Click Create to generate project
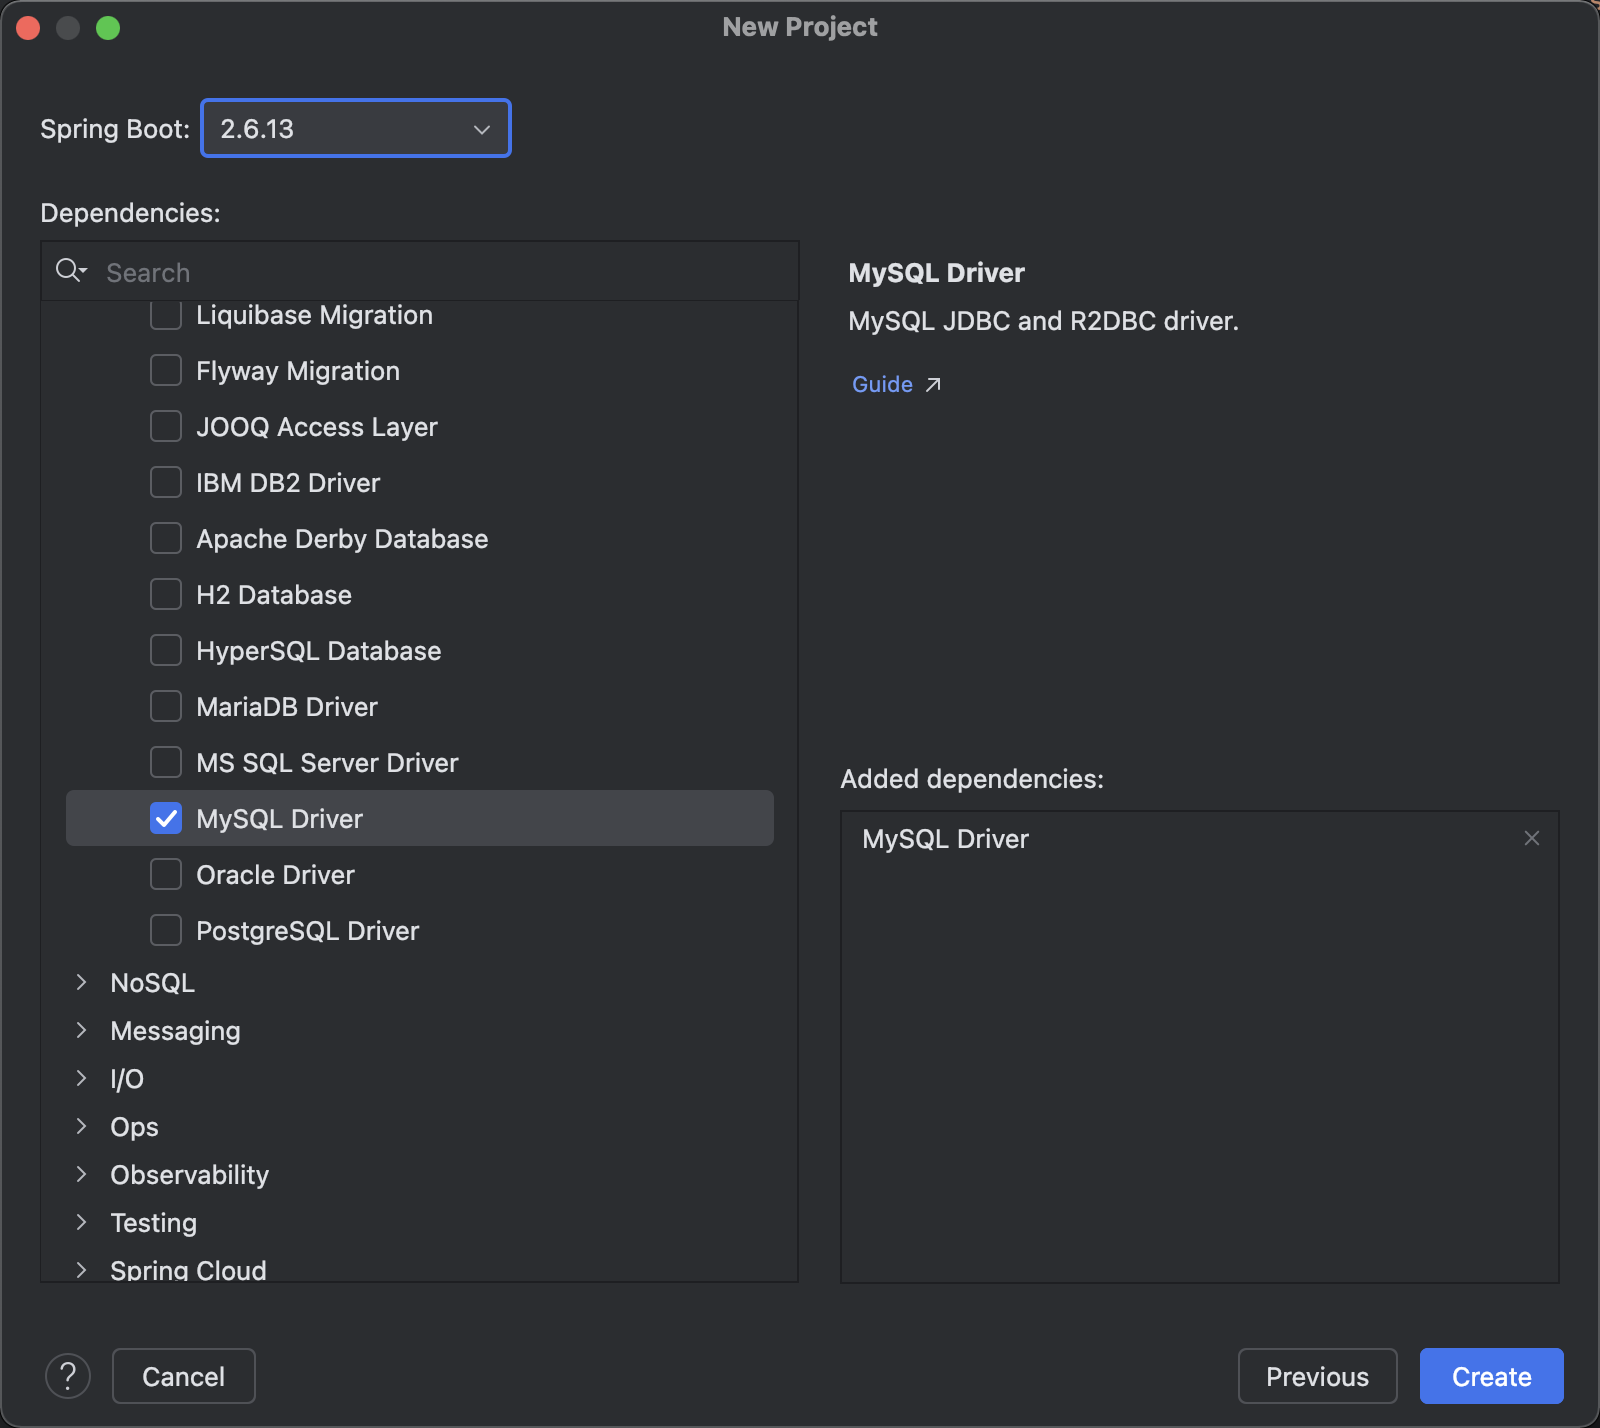 [x=1491, y=1376]
